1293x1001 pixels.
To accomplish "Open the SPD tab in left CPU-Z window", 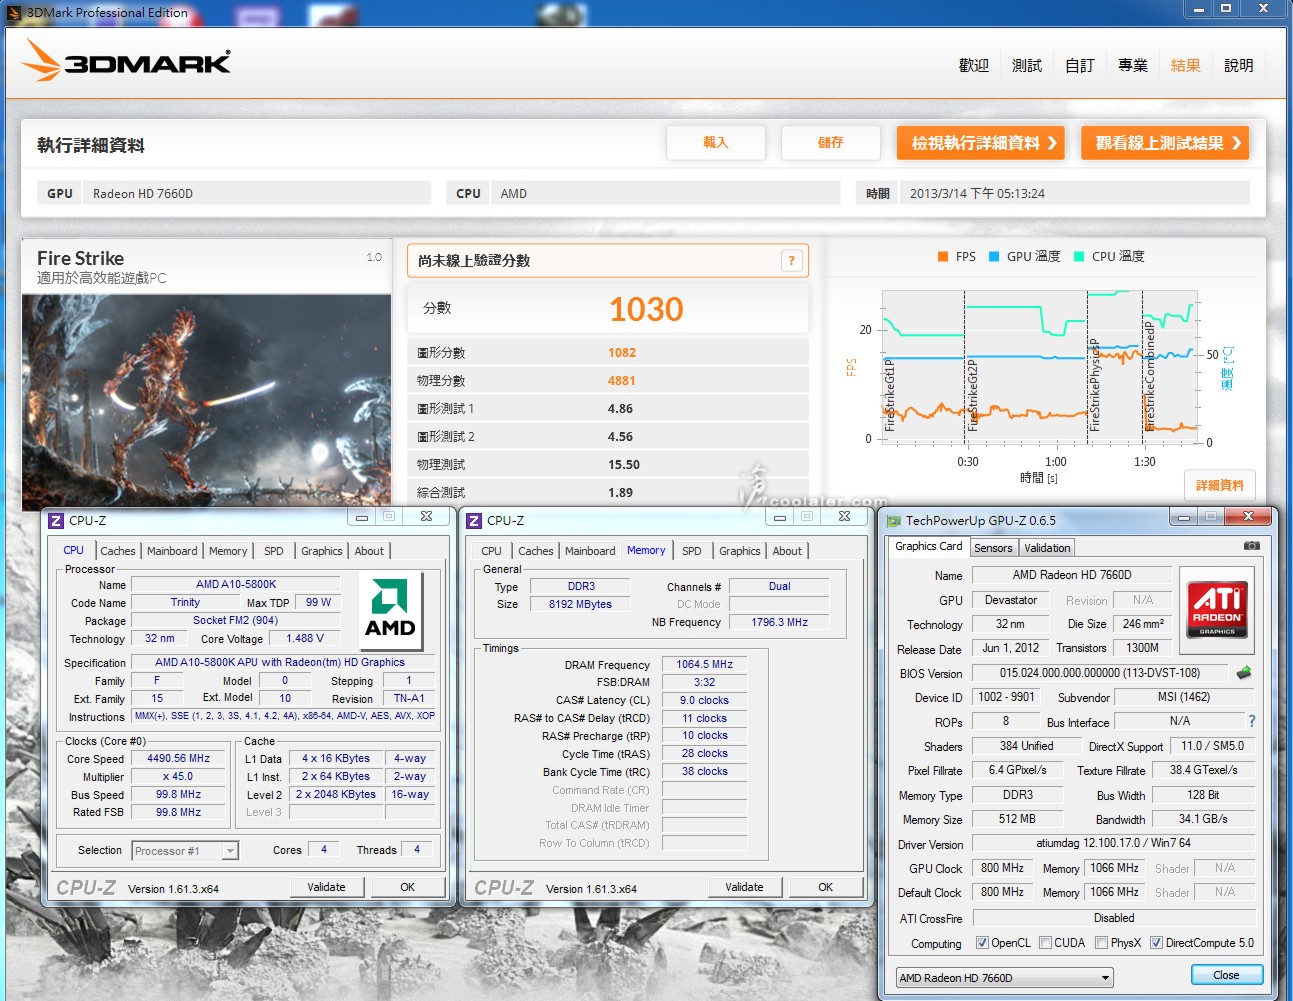I will [x=273, y=551].
